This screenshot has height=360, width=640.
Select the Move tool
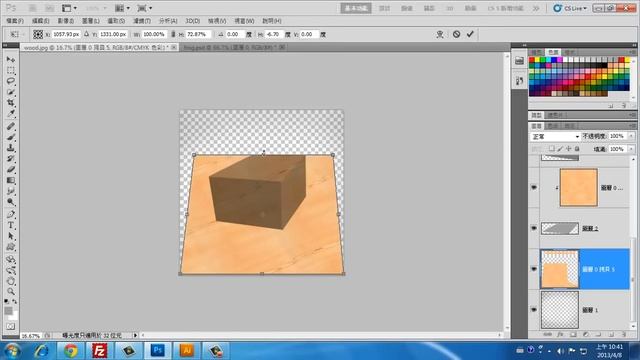point(11,60)
